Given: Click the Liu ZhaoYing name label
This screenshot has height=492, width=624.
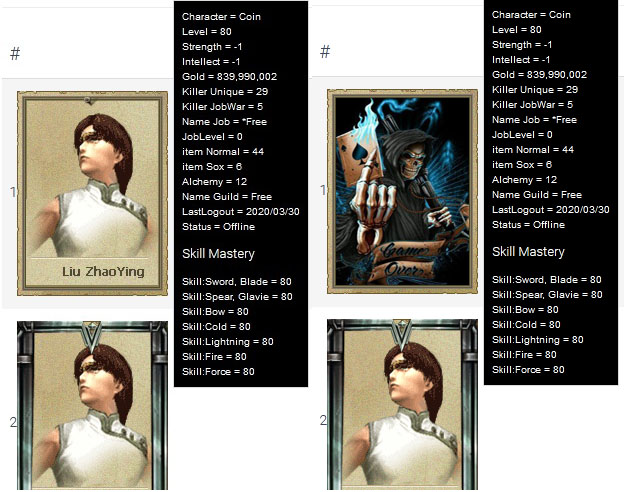Looking at the screenshot, I should [x=103, y=271].
